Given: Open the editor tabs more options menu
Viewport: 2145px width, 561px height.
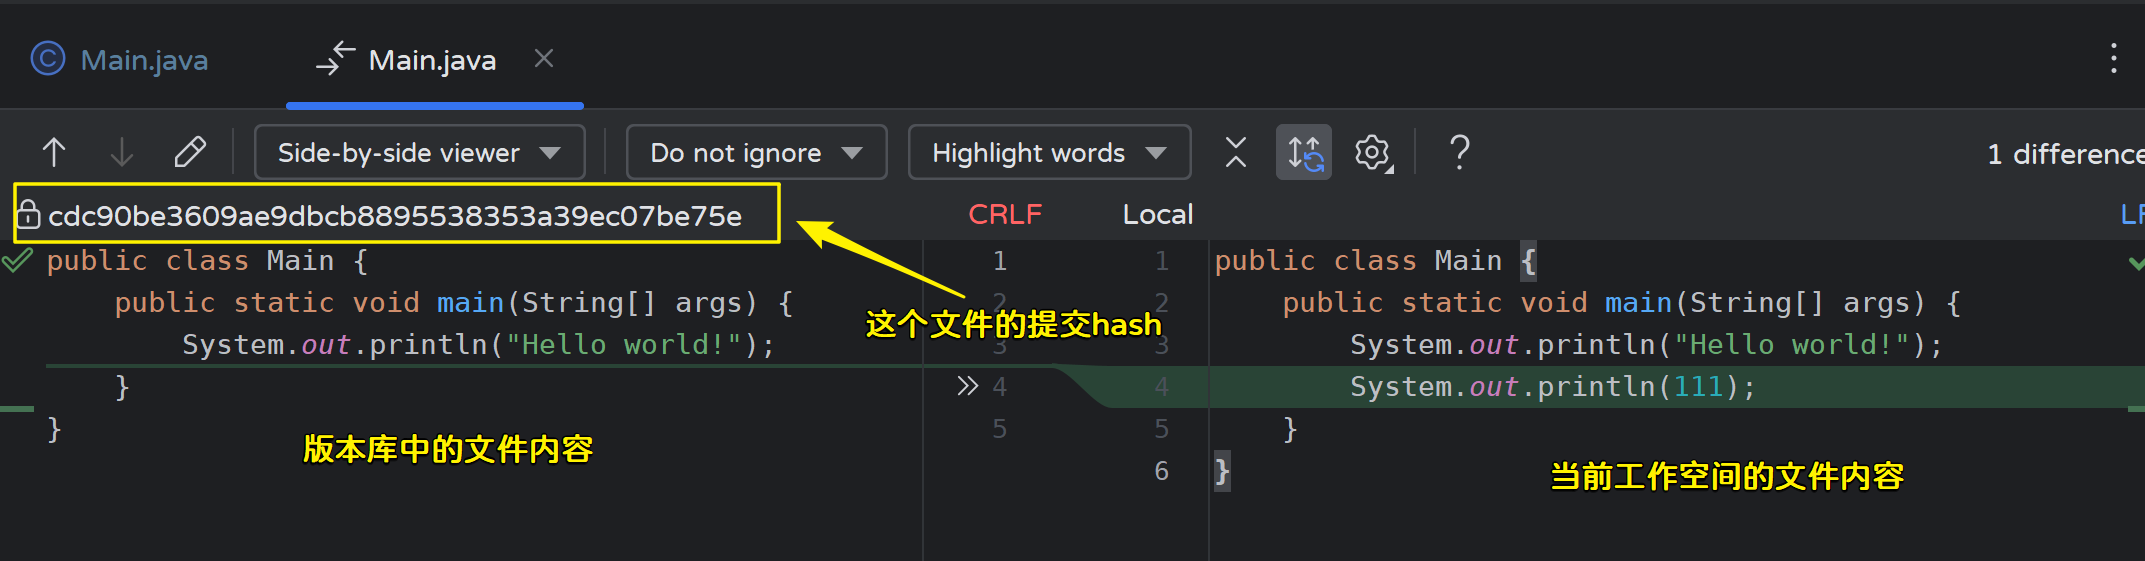Looking at the screenshot, I should pyautogui.click(x=2113, y=59).
